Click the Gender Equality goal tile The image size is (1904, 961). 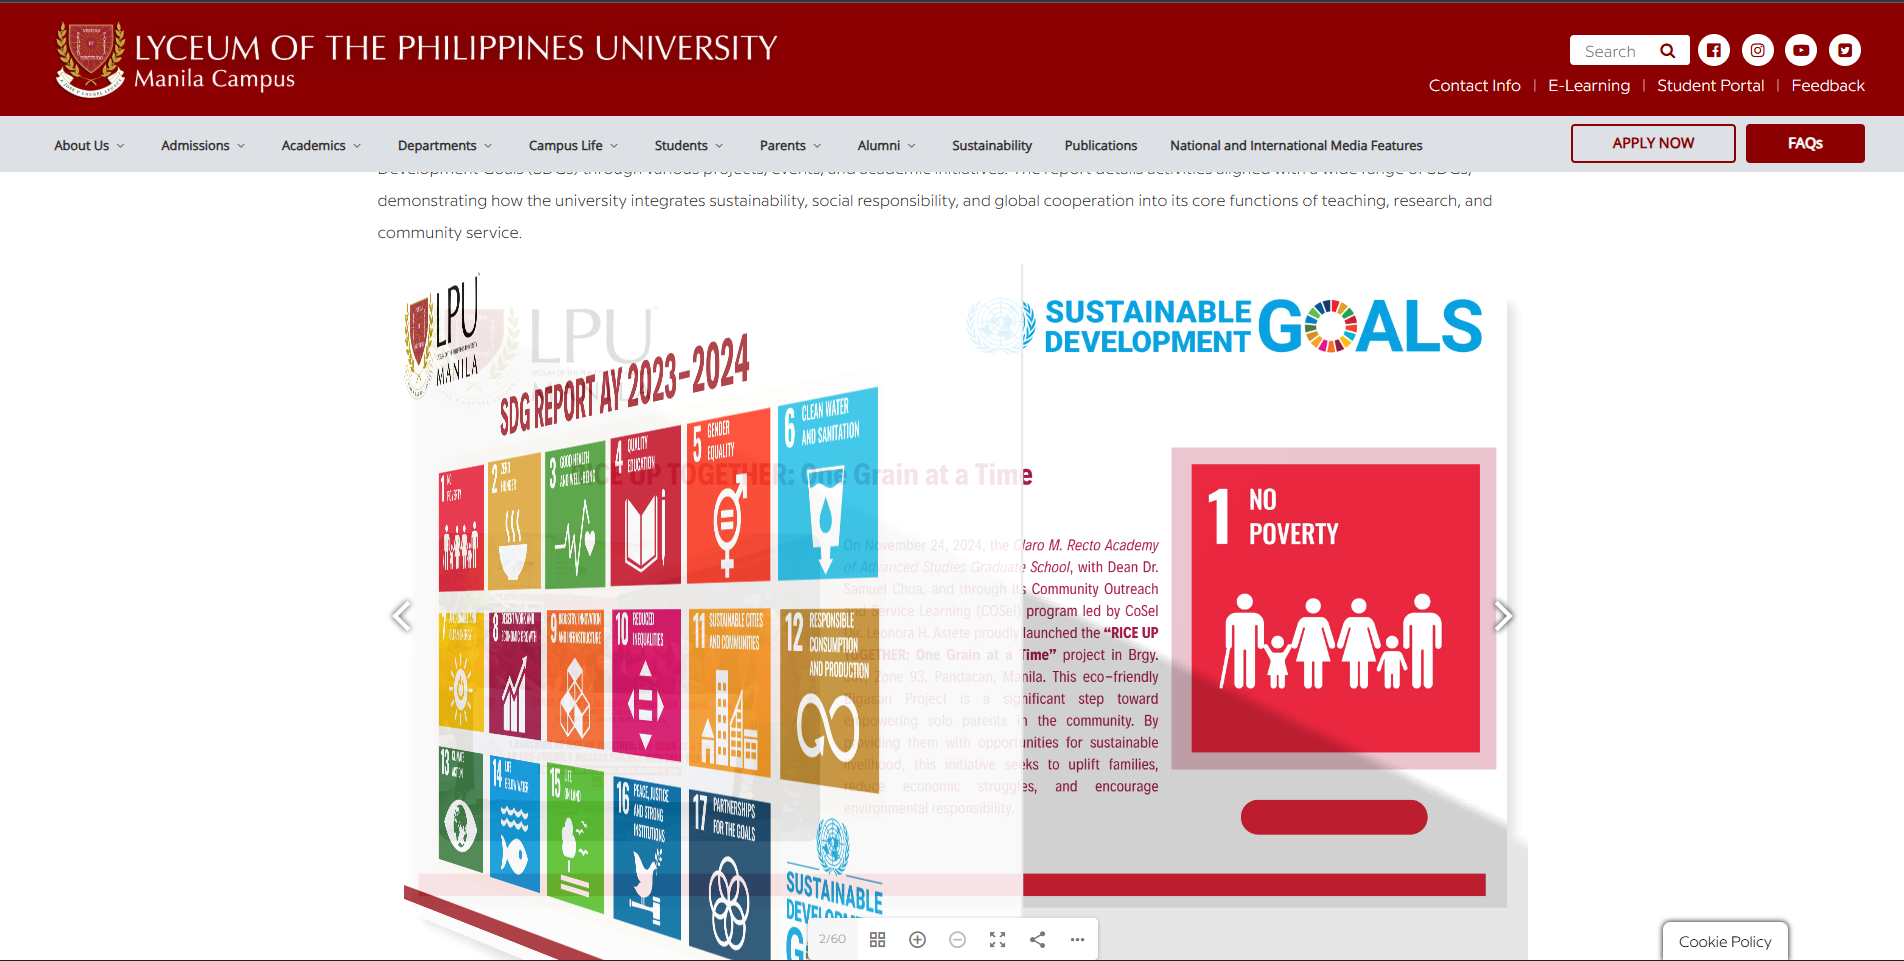click(x=729, y=496)
